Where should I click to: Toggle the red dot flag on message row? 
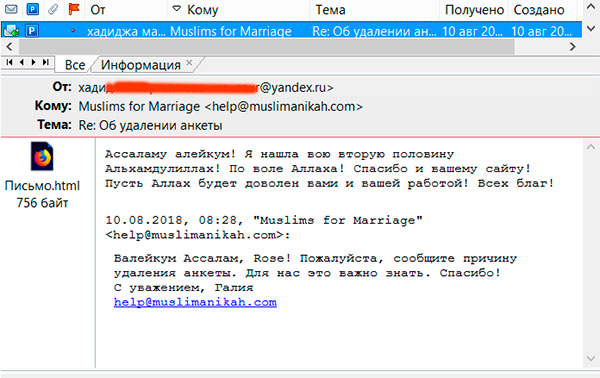click(x=73, y=31)
